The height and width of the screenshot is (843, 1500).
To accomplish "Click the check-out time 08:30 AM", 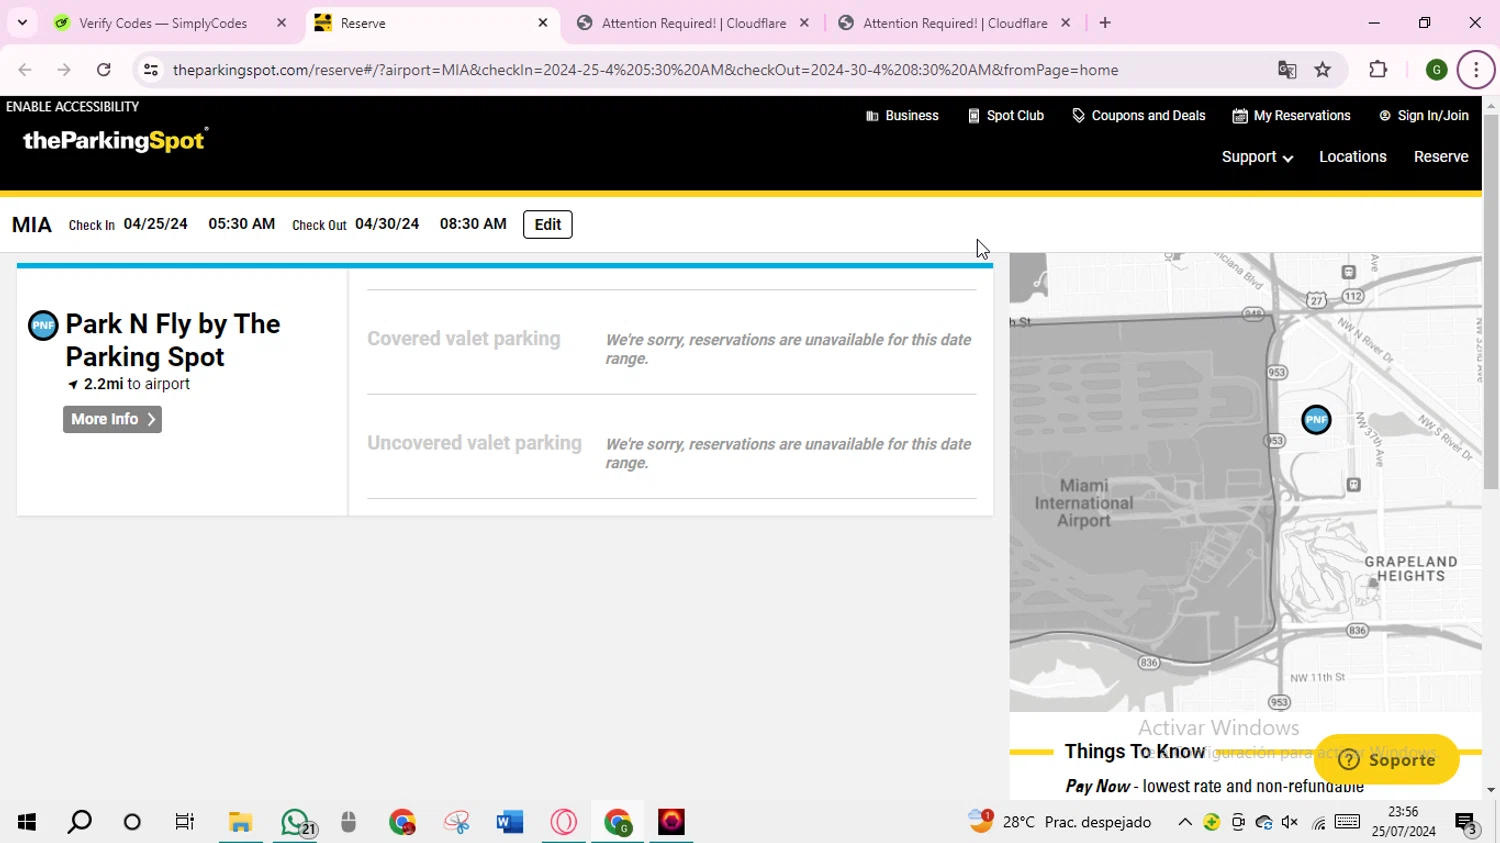I will point(473,224).
